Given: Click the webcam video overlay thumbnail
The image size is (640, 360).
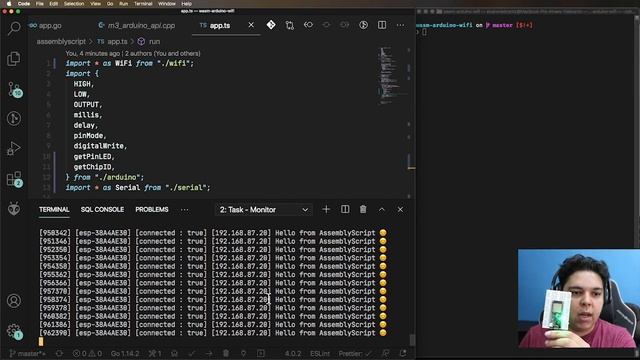Looking at the screenshot, I should [x=578, y=298].
